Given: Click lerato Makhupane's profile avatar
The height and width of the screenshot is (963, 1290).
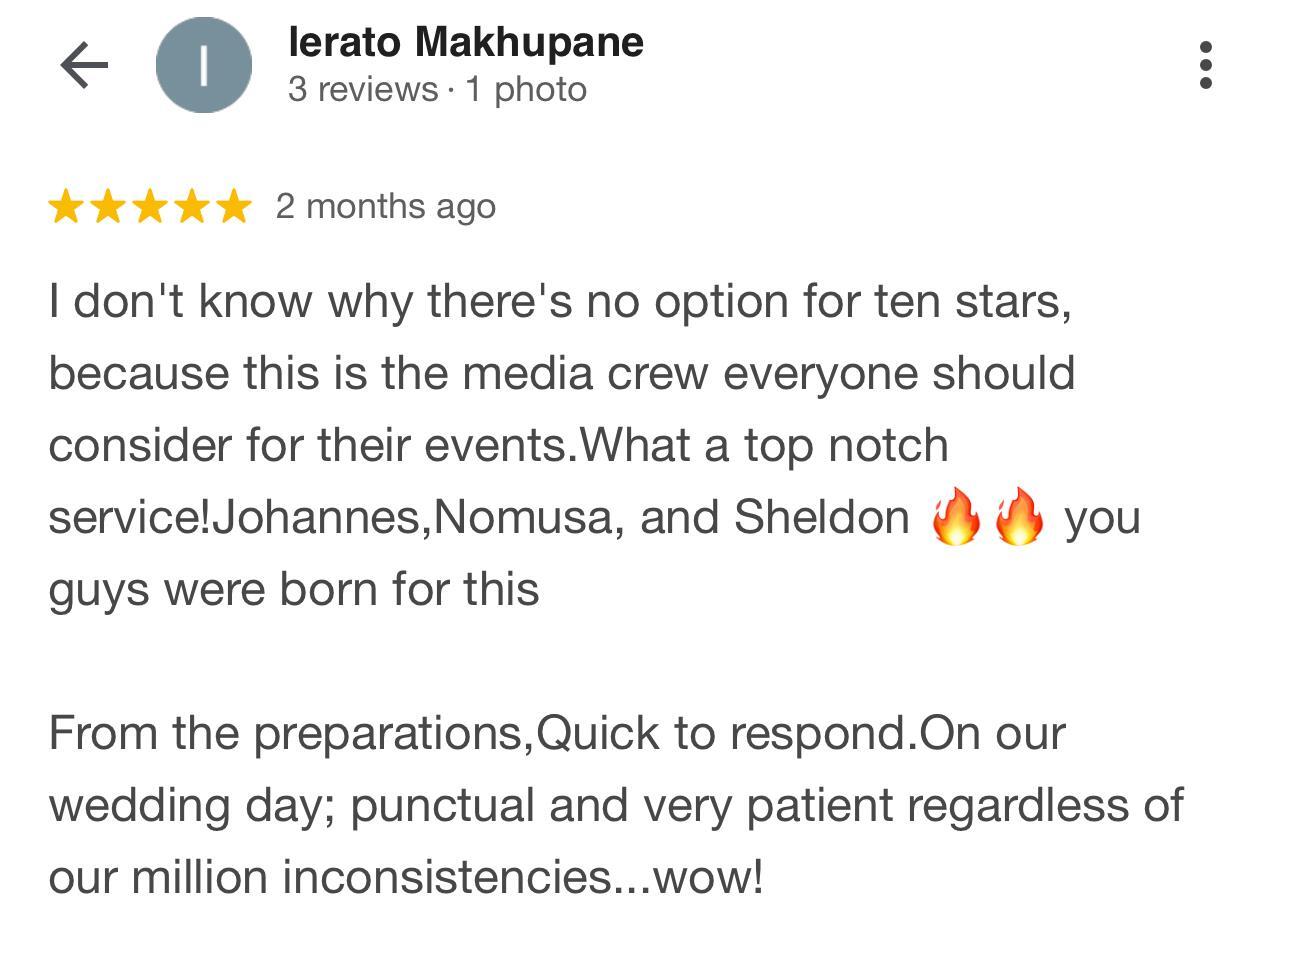Looking at the screenshot, I should coord(202,64).
